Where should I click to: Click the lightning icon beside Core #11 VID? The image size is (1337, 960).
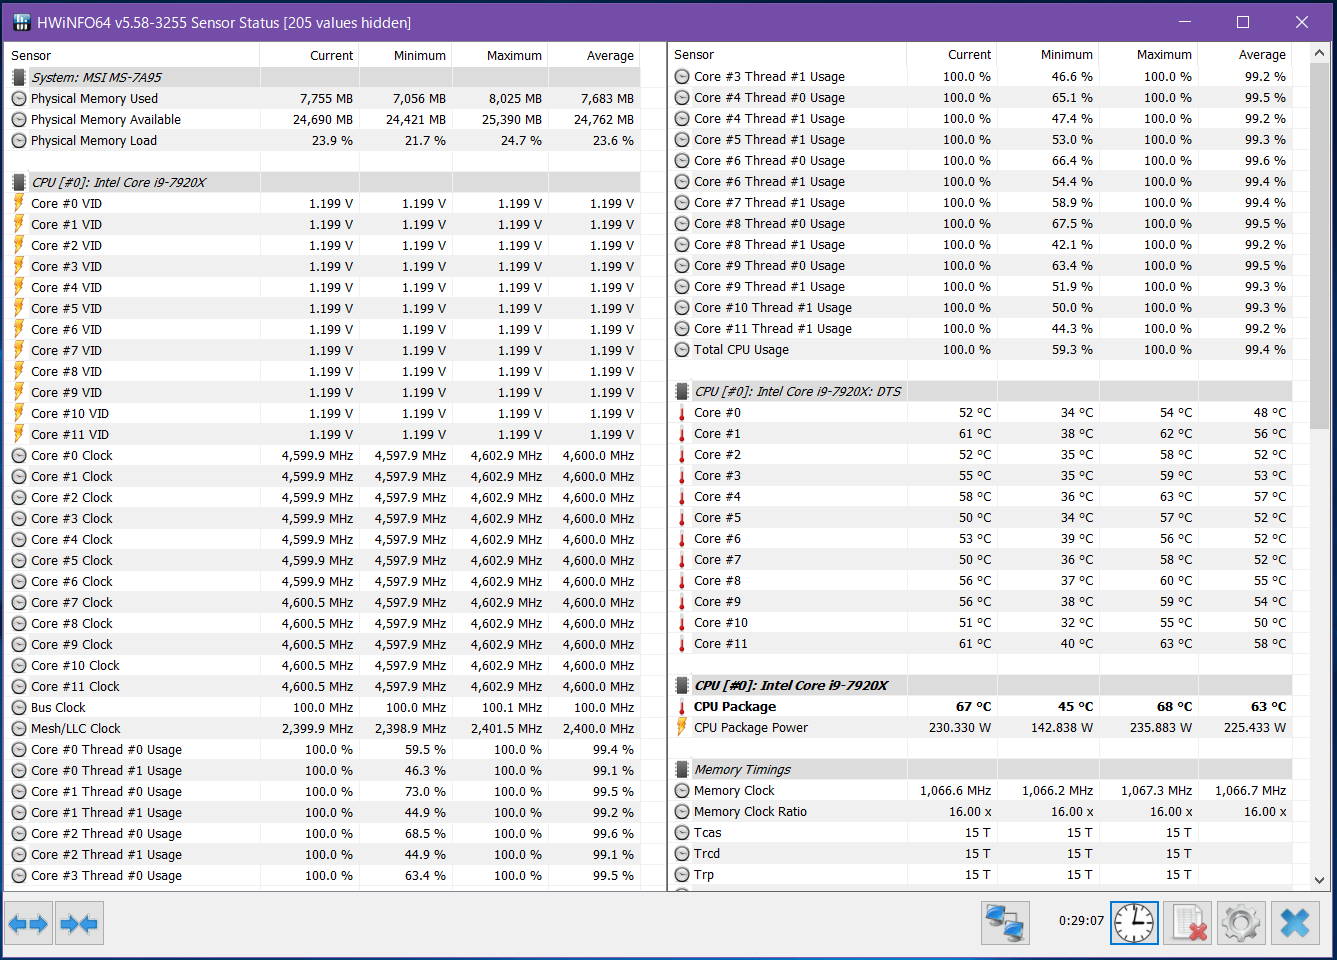(x=19, y=434)
